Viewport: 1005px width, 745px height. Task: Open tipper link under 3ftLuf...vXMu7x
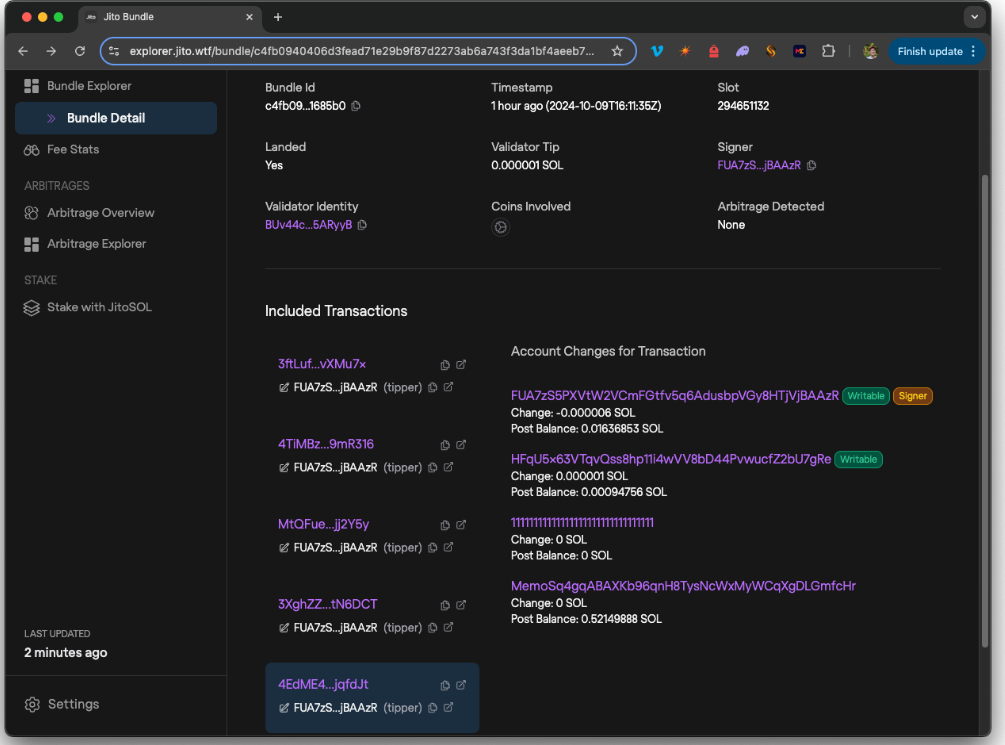click(449, 387)
